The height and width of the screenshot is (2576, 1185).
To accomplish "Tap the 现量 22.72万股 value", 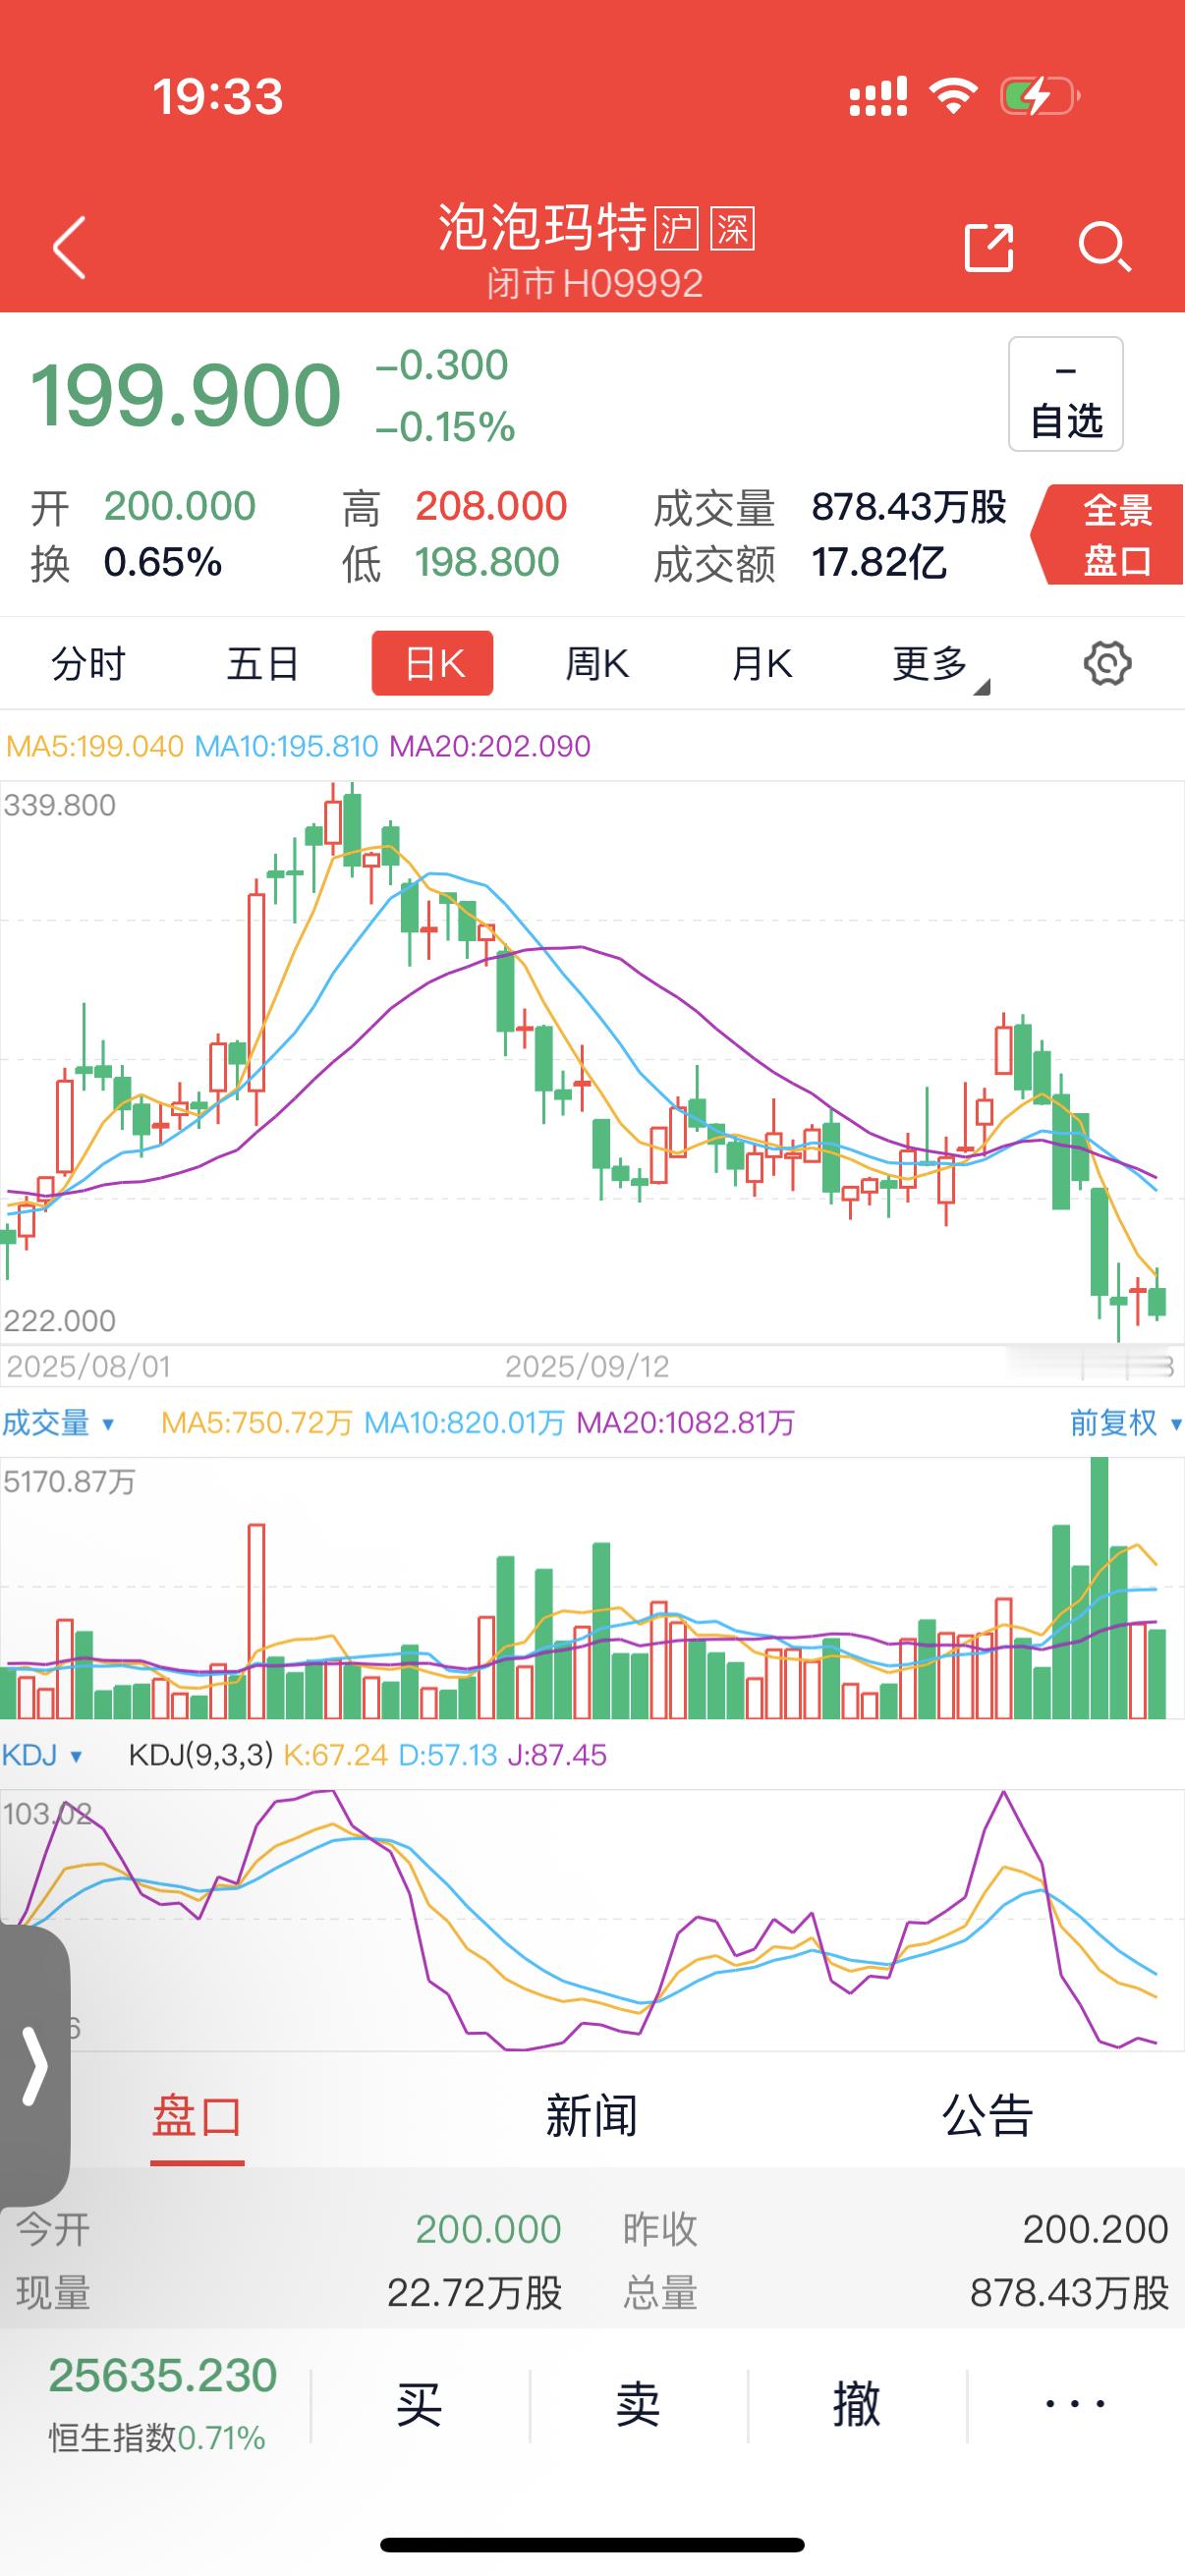I will point(475,2293).
